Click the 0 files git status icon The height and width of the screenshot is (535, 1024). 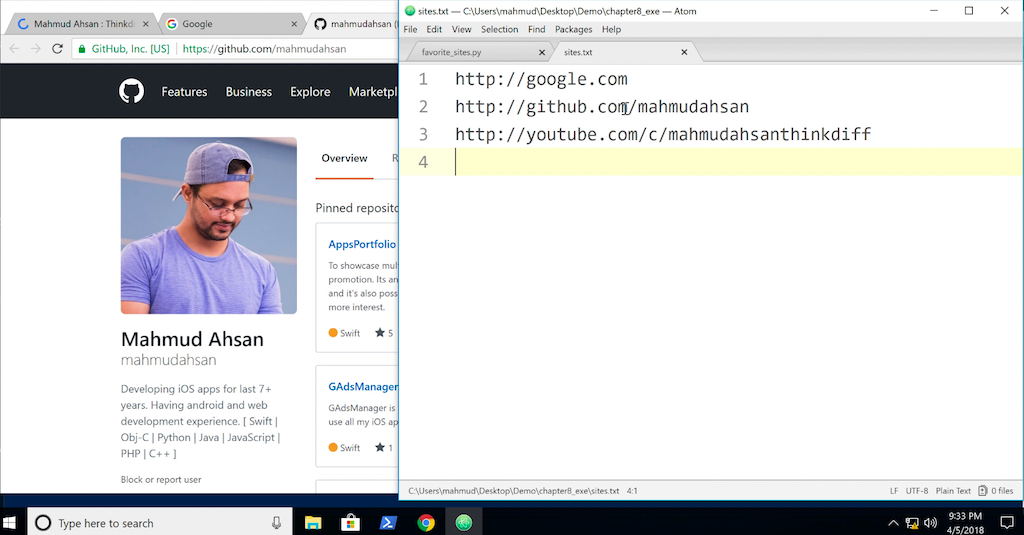(x=995, y=491)
